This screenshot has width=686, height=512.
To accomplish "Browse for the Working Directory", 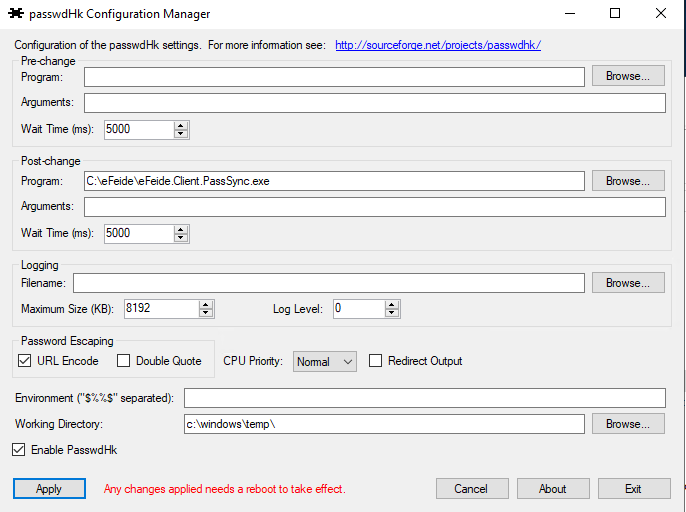I will (628, 424).
